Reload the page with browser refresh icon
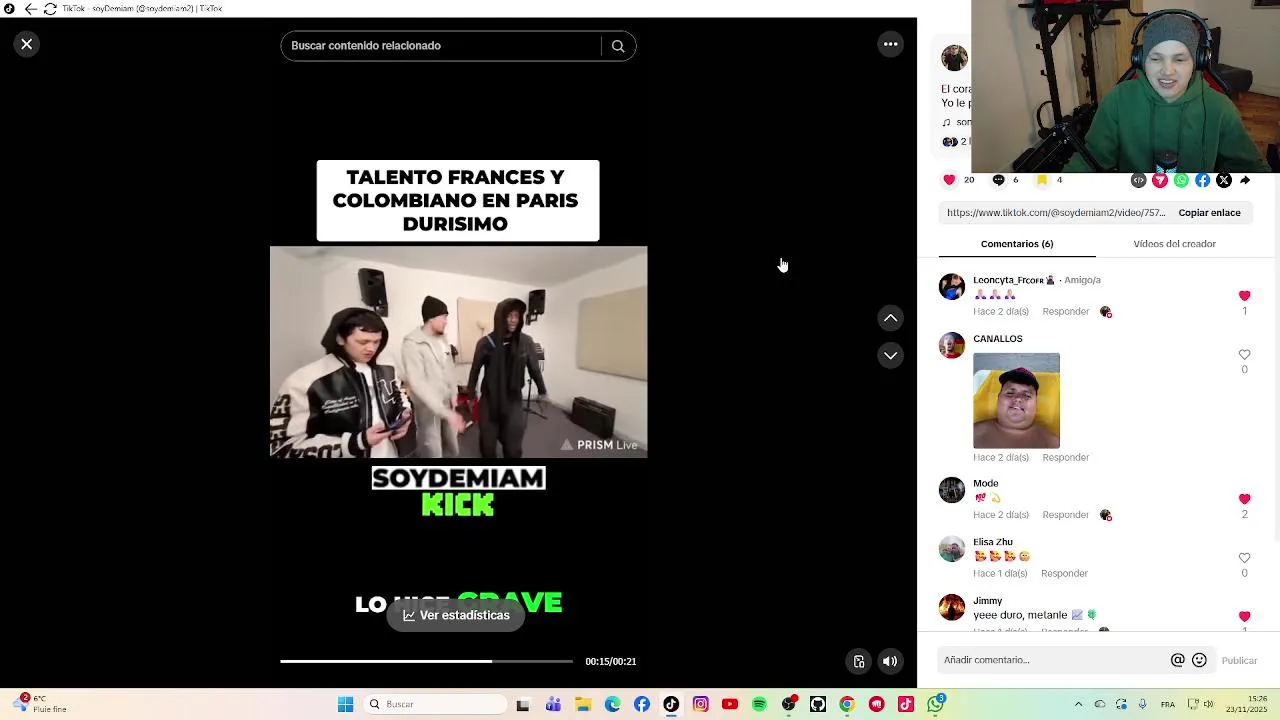Screen dimensions: 1280x720 [x=49, y=8]
